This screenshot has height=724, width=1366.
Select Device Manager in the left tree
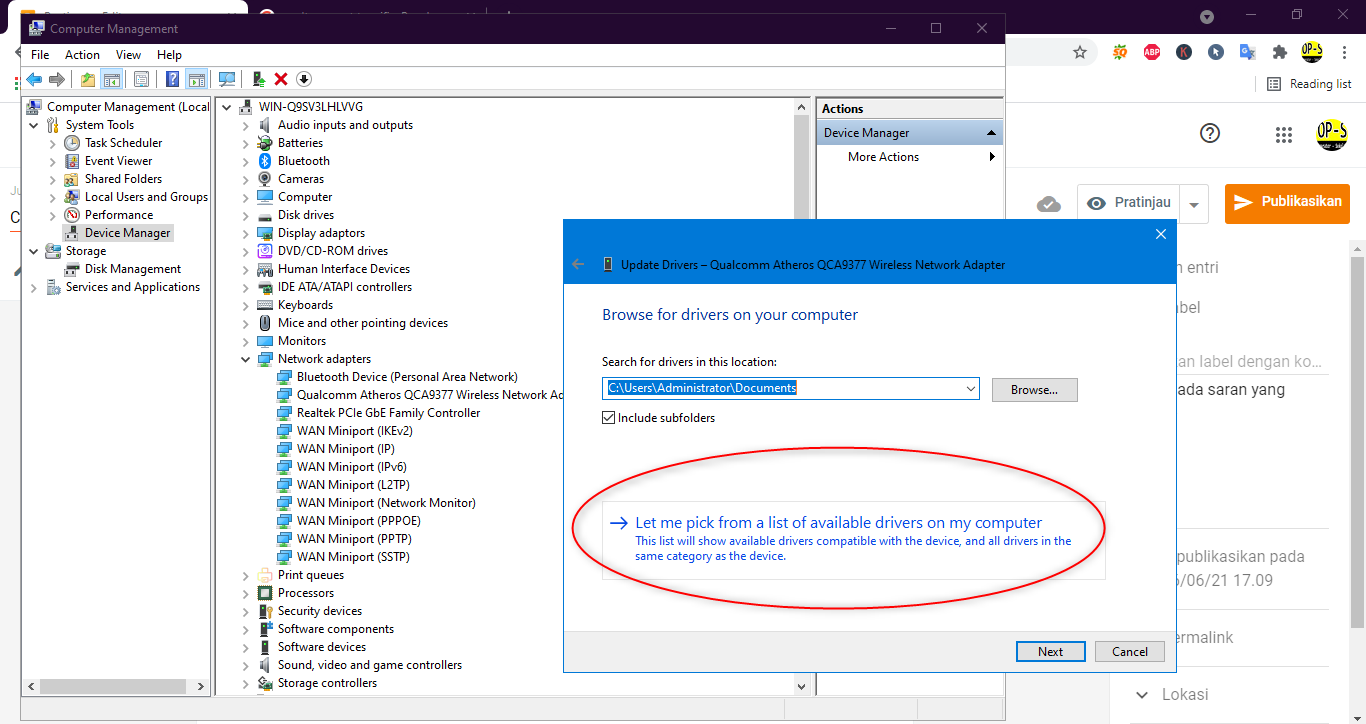118,233
